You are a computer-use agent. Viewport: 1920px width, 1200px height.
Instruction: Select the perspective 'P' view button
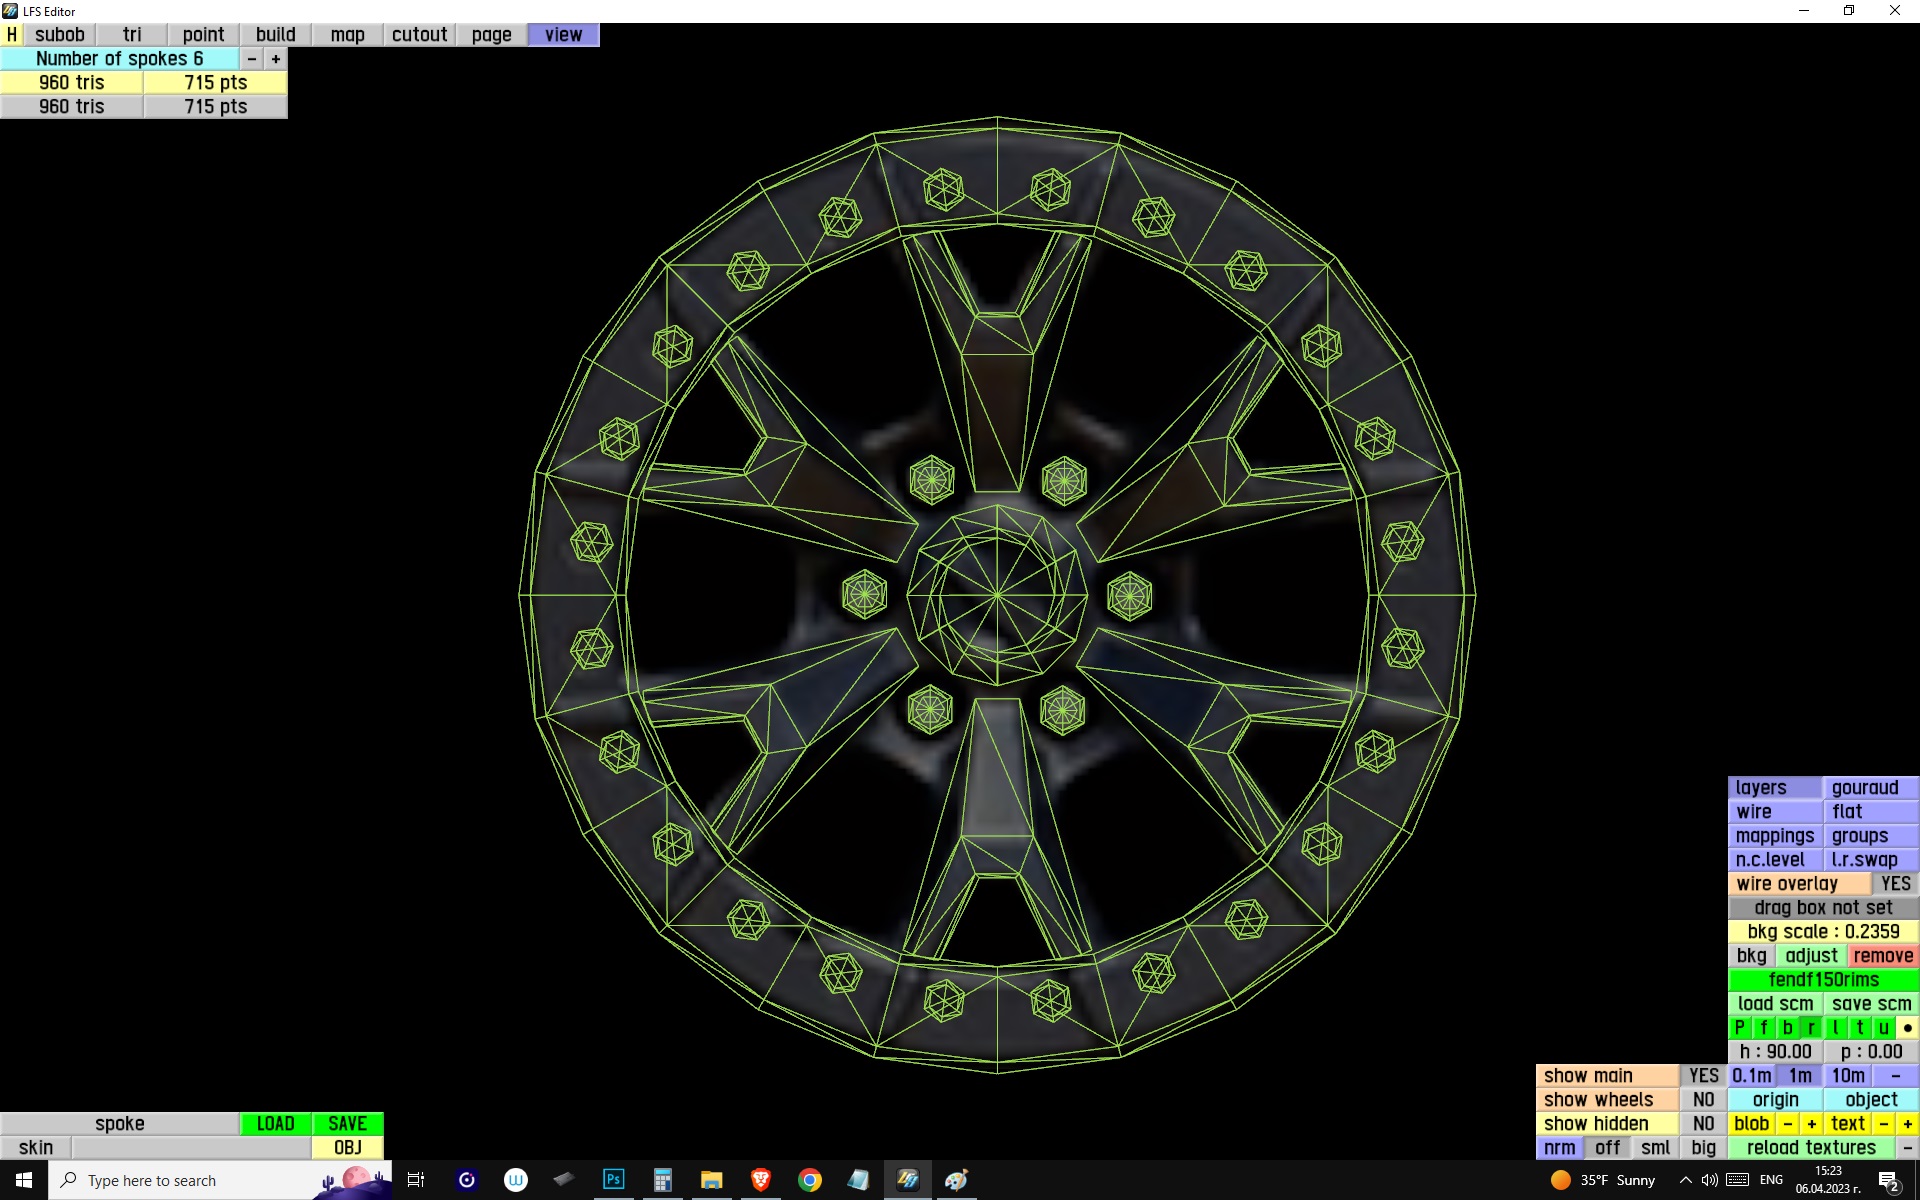pyautogui.click(x=1740, y=1028)
